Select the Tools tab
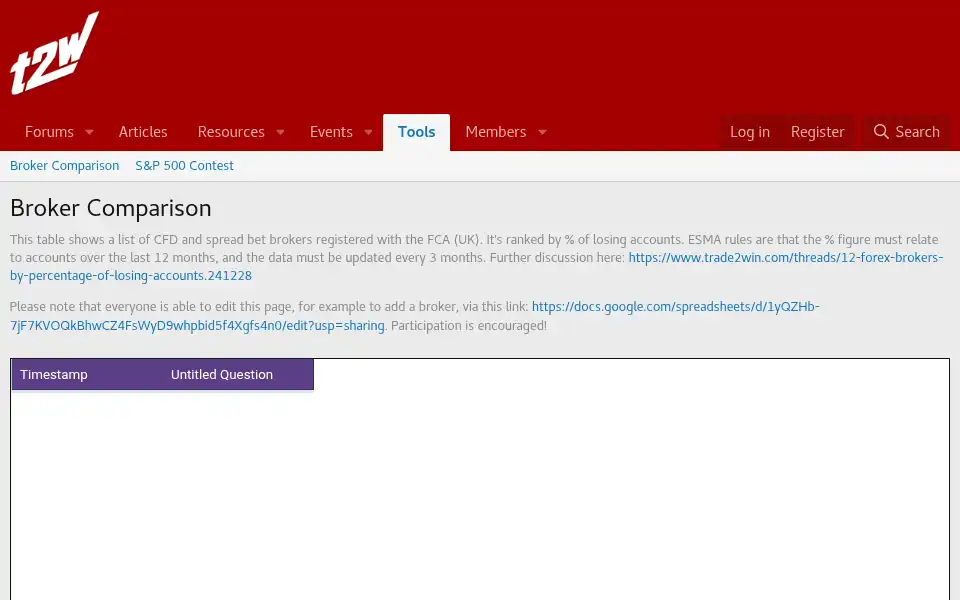960x600 pixels. point(416,132)
